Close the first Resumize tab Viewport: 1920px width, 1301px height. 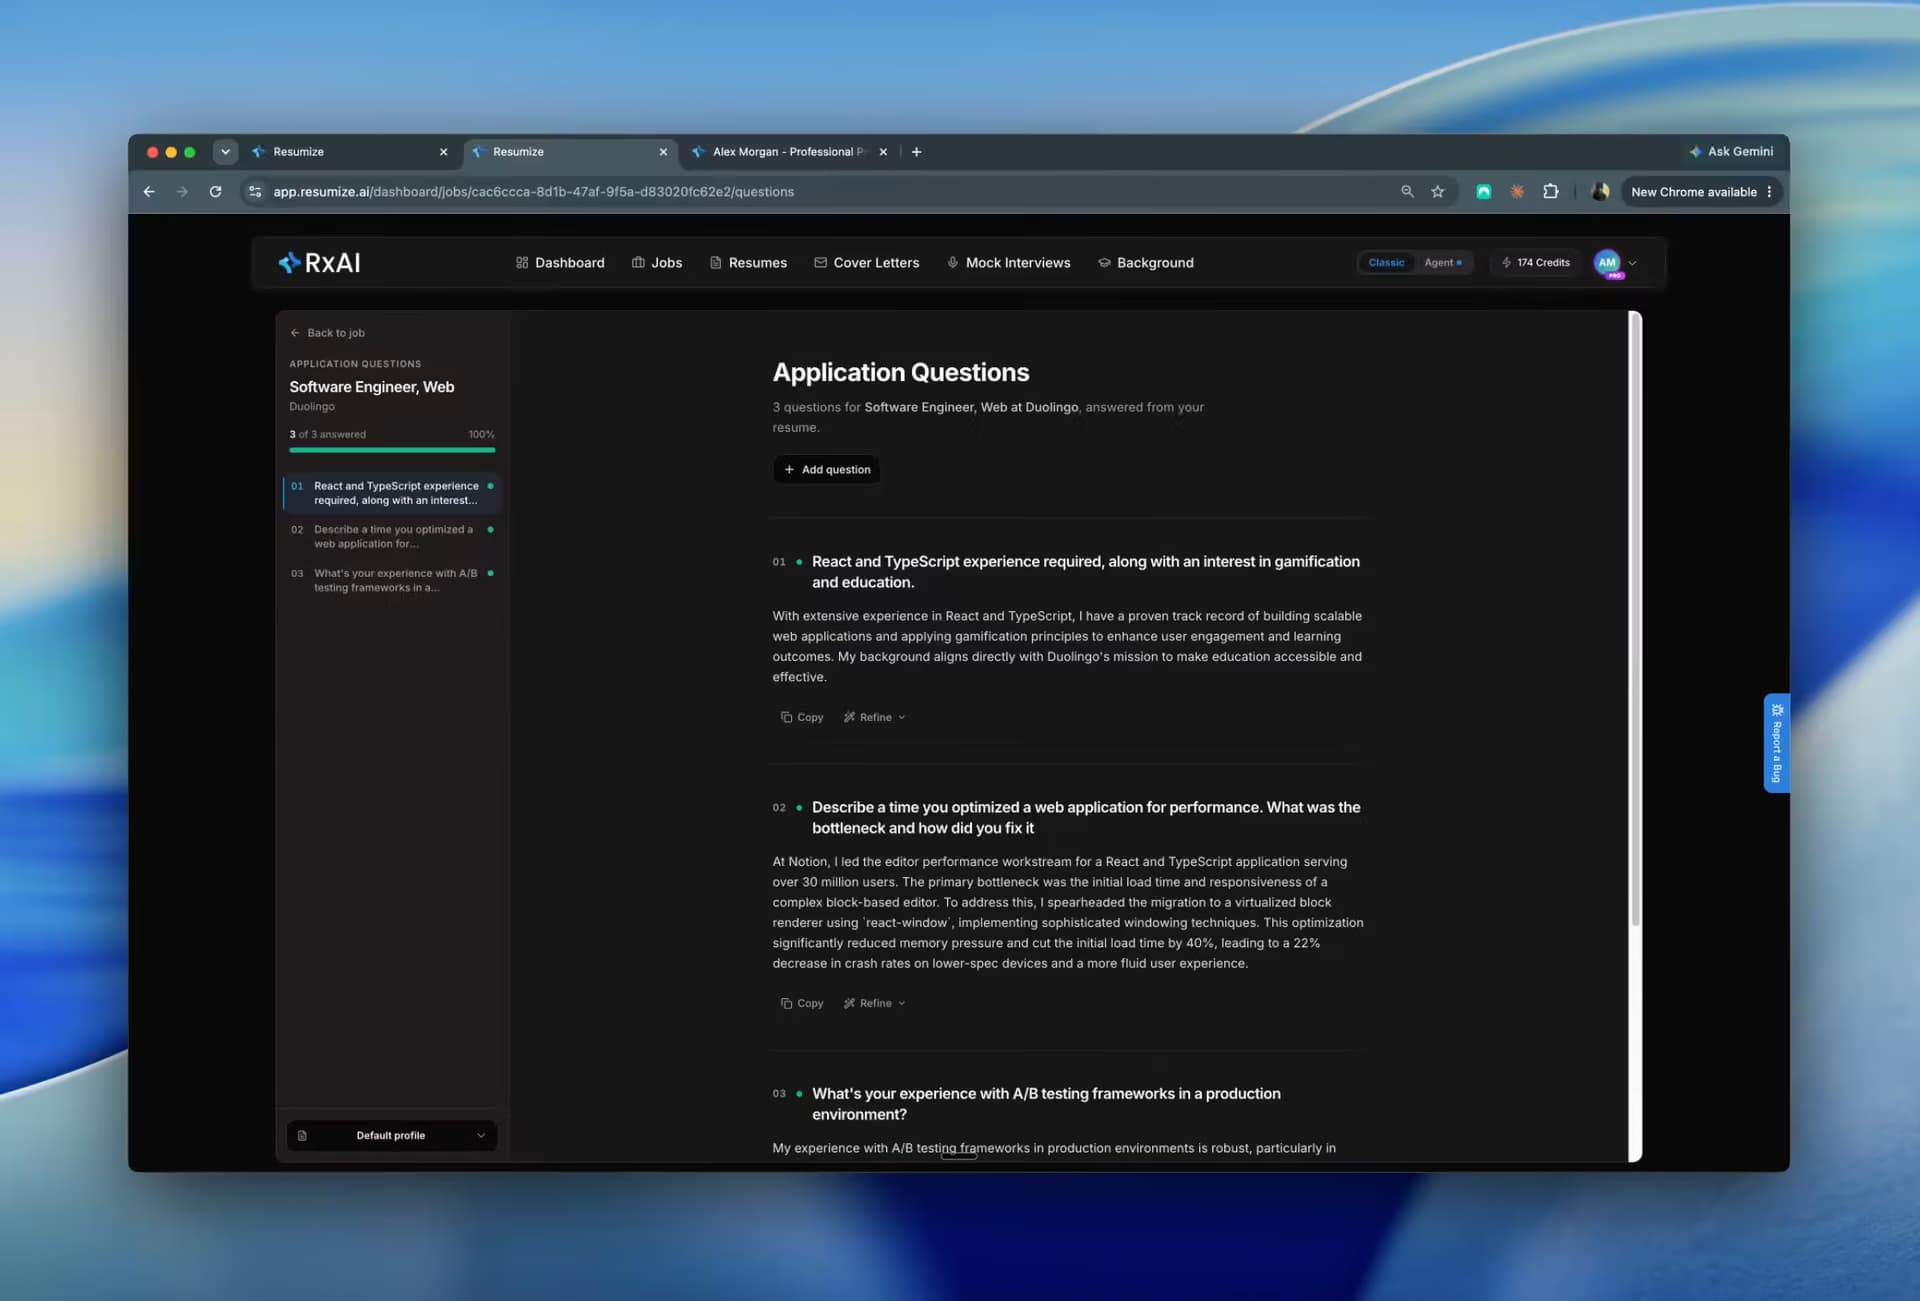443,152
